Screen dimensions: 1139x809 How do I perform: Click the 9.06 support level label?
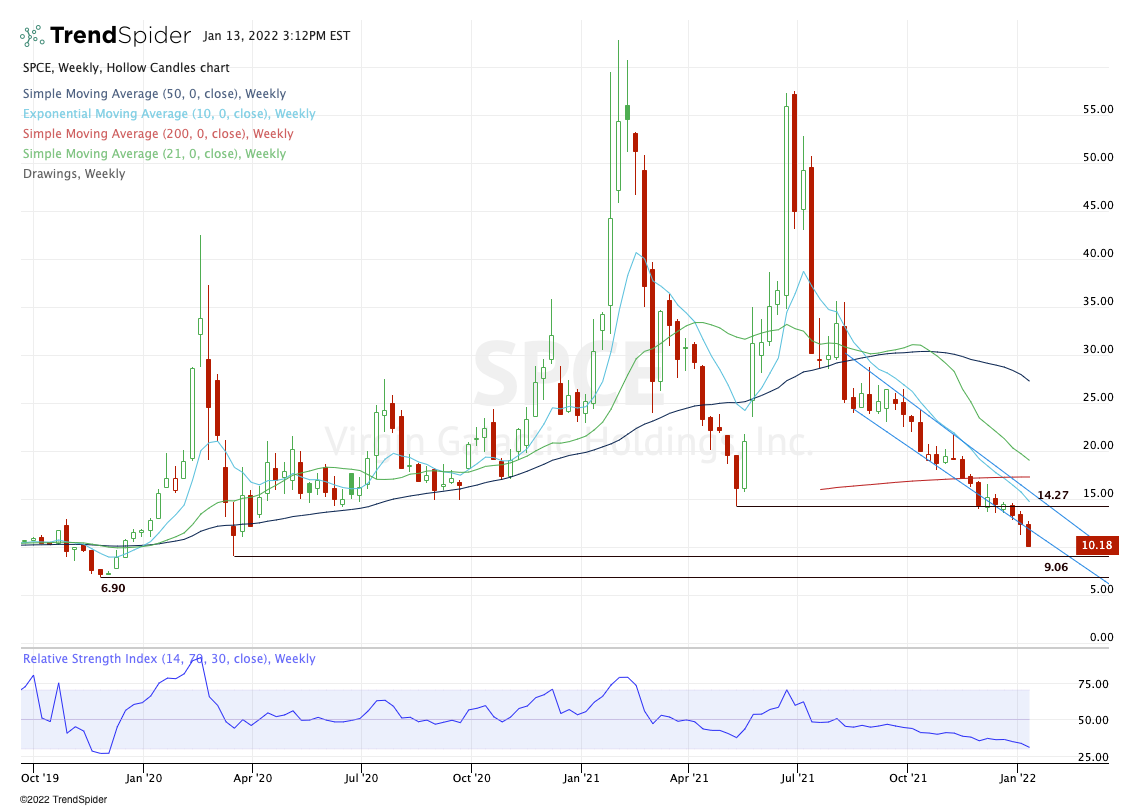[1056, 567]
